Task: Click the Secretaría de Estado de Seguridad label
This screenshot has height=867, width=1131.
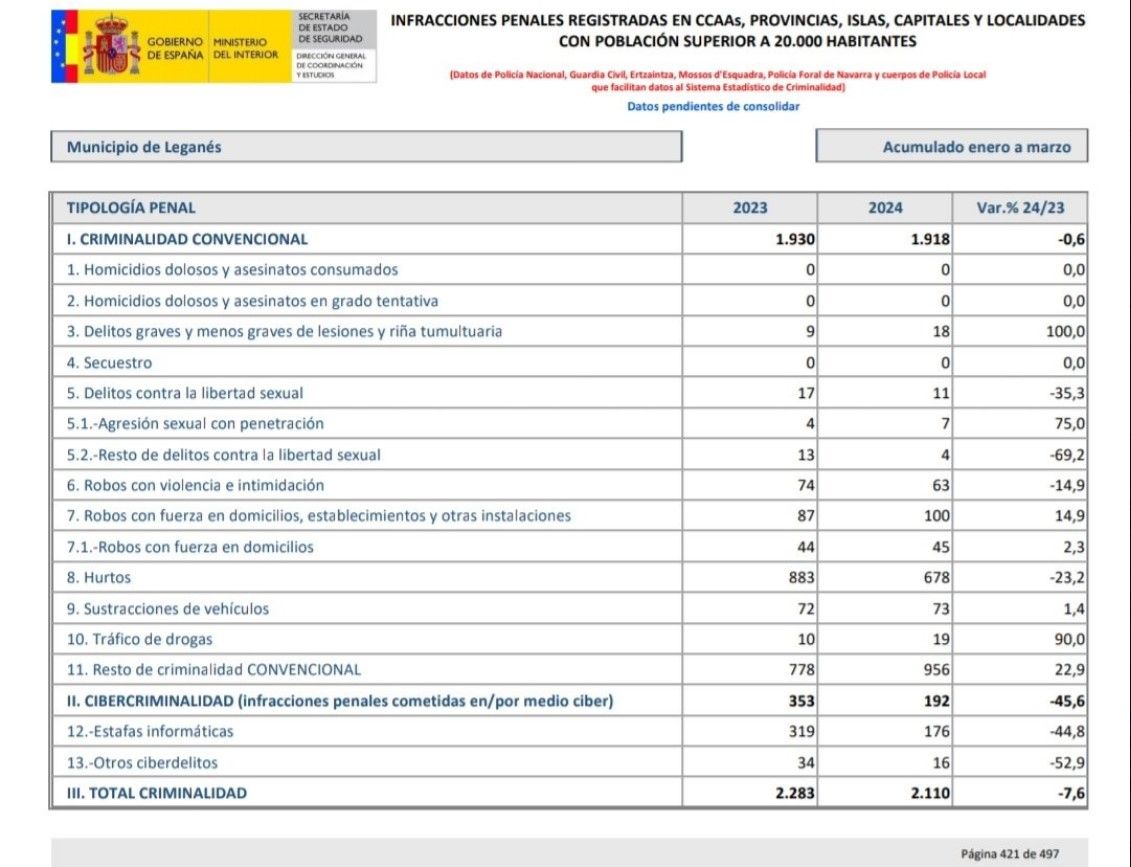Action: tap(325, 28)
